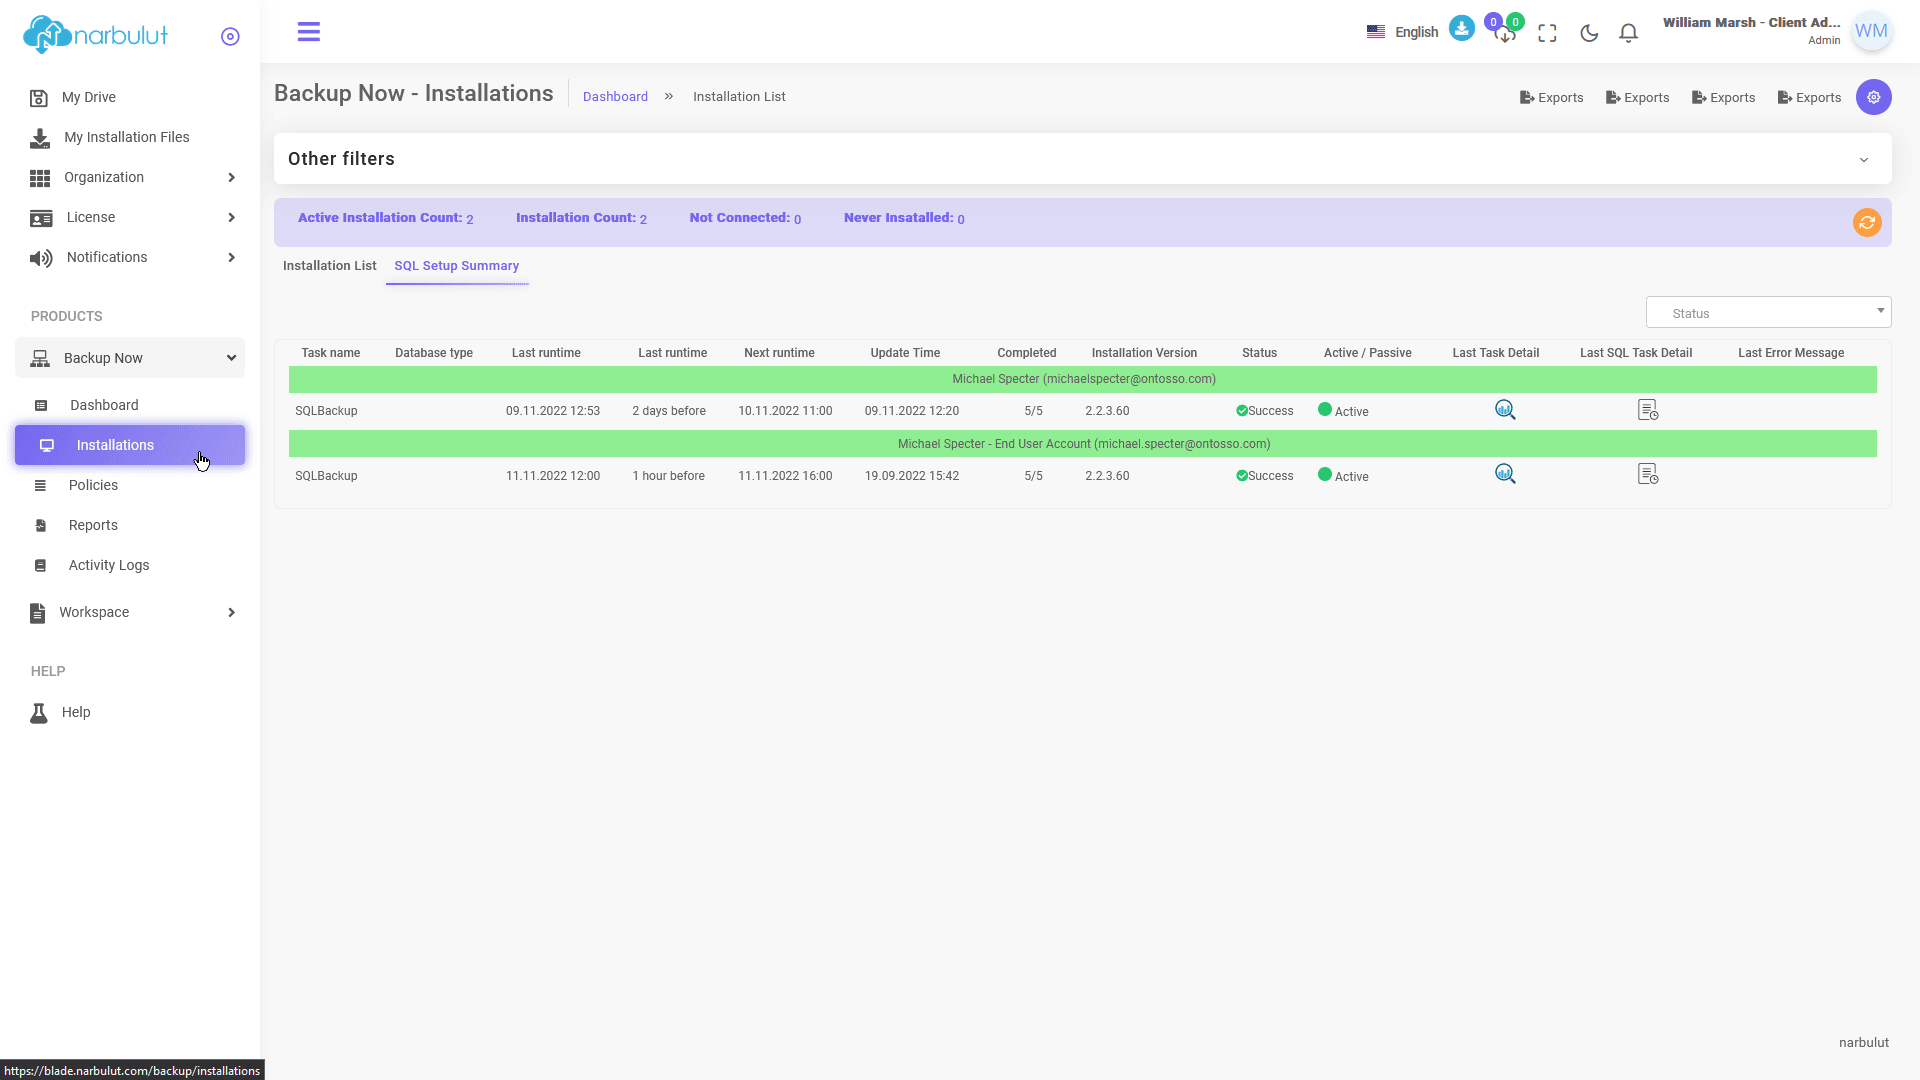Viewport: 1920px width, 1080px height.
Task: Click SQLBackup in the 09.11.2022 12:53 row
Action: click(326, 411)
